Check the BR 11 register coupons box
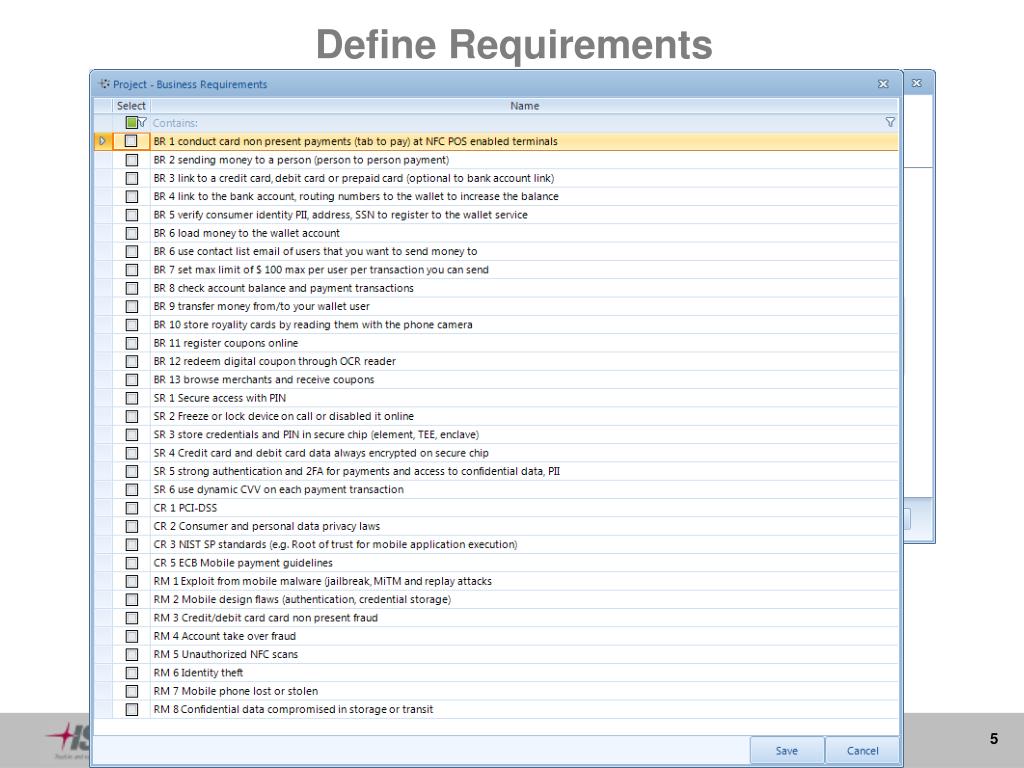This screenshot has width=1024, height=768. point(132,343)
